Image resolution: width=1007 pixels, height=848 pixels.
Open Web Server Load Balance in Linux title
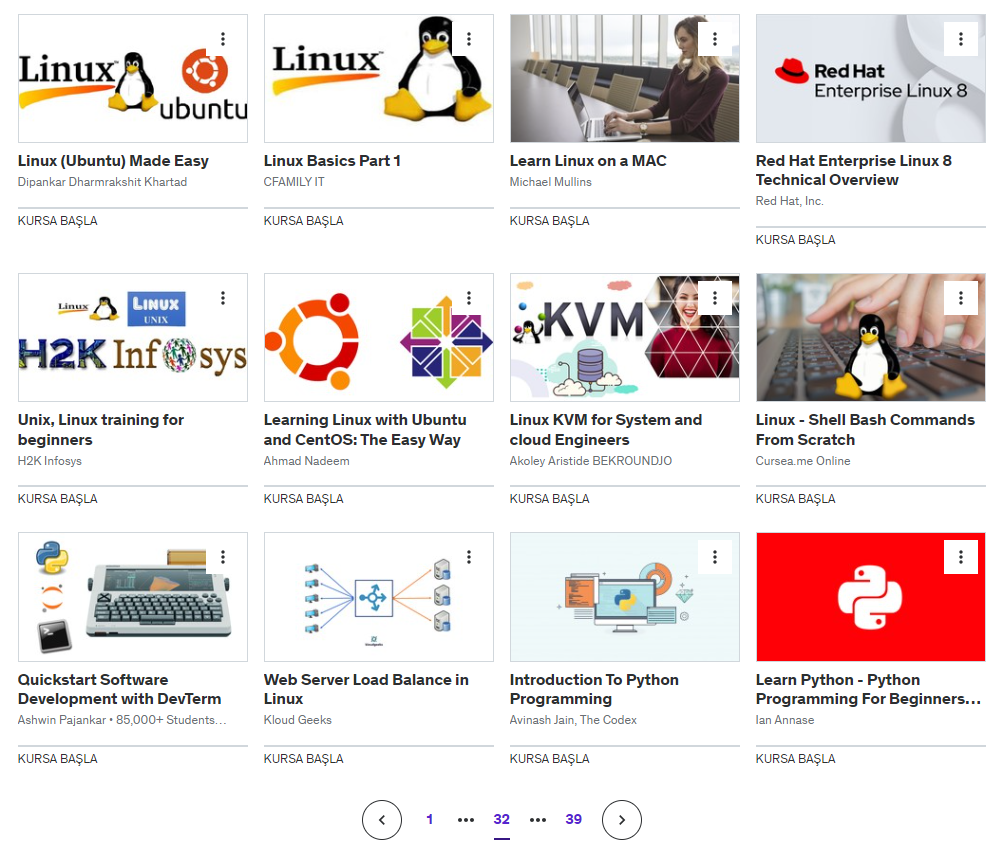[366, 689]
